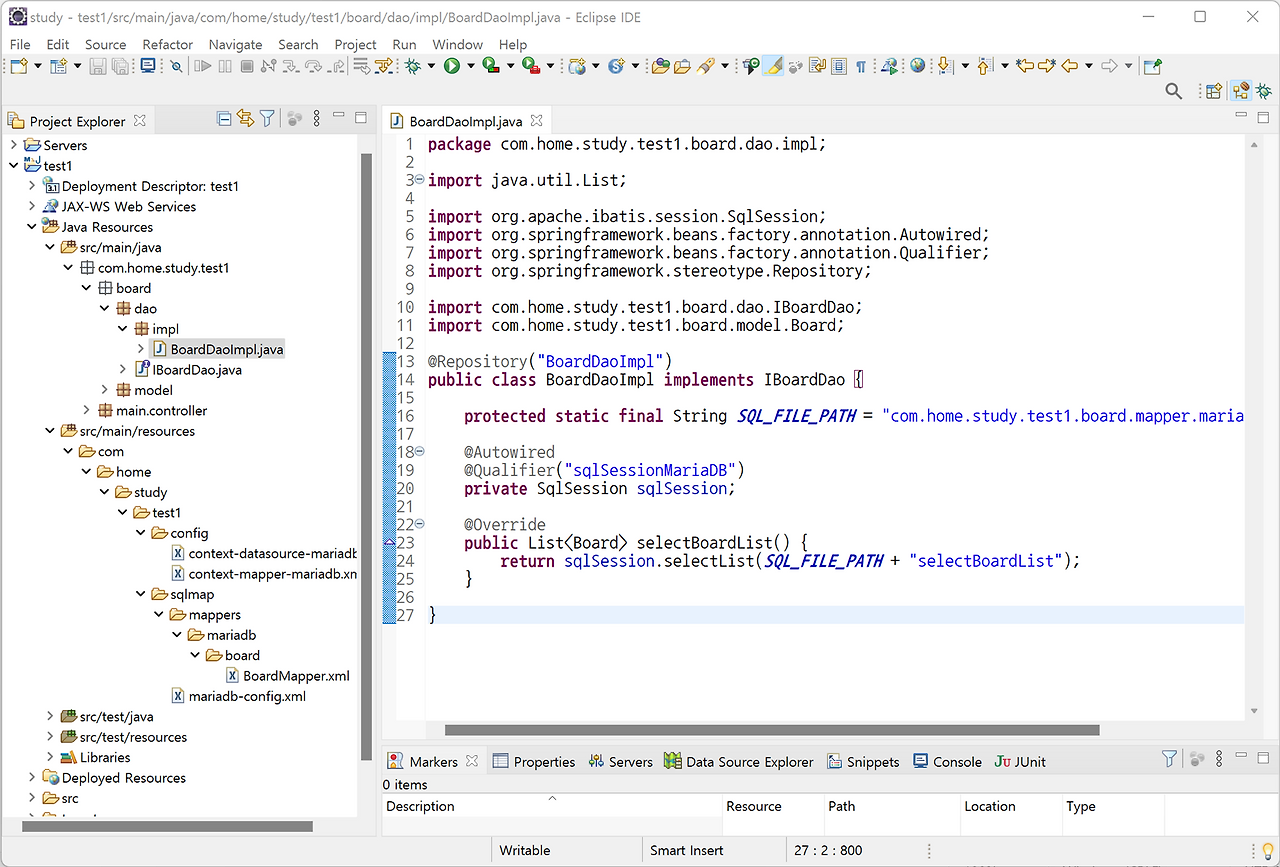
Task: Select IBoardDao.java in Project Explorer
Action: 197,370
